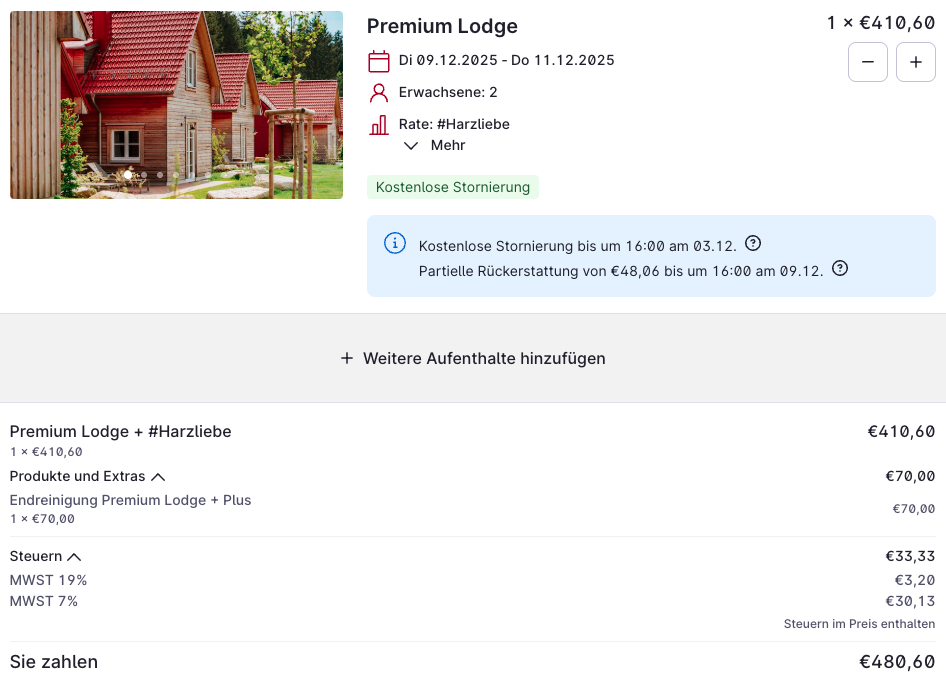
Task: Click the bar chart icon beside Rate
Action: (x=379, y=125)
